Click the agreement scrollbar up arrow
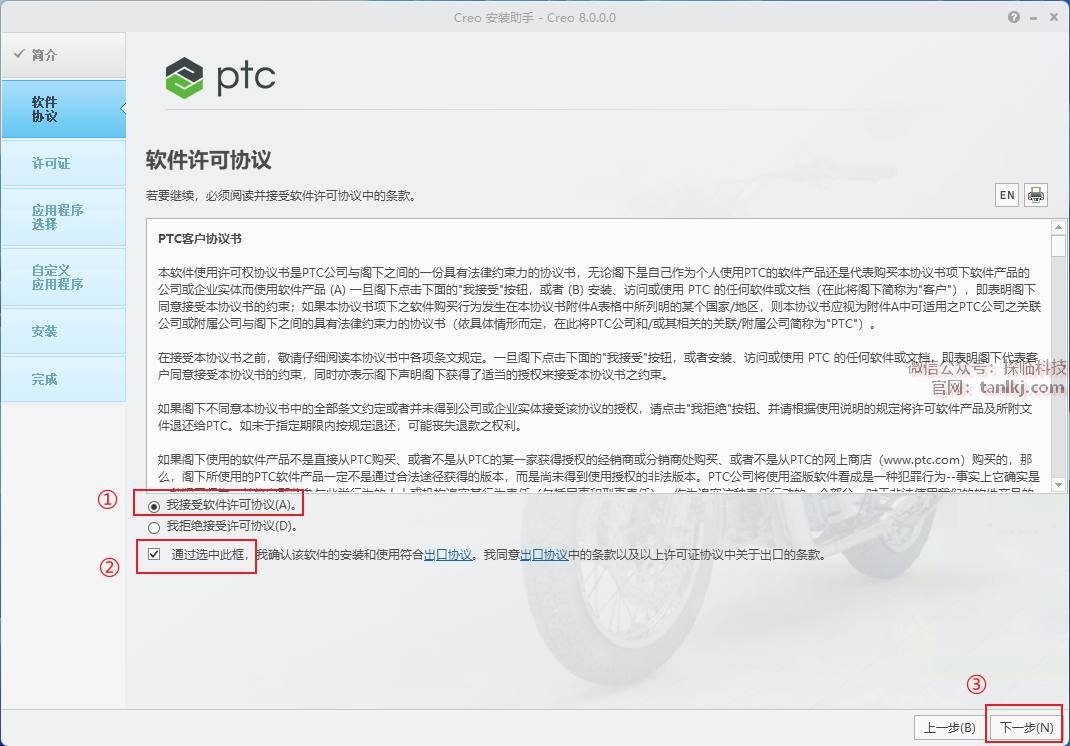Image resolution: width=1070 pixels, height=746 pixels. 1058,227
